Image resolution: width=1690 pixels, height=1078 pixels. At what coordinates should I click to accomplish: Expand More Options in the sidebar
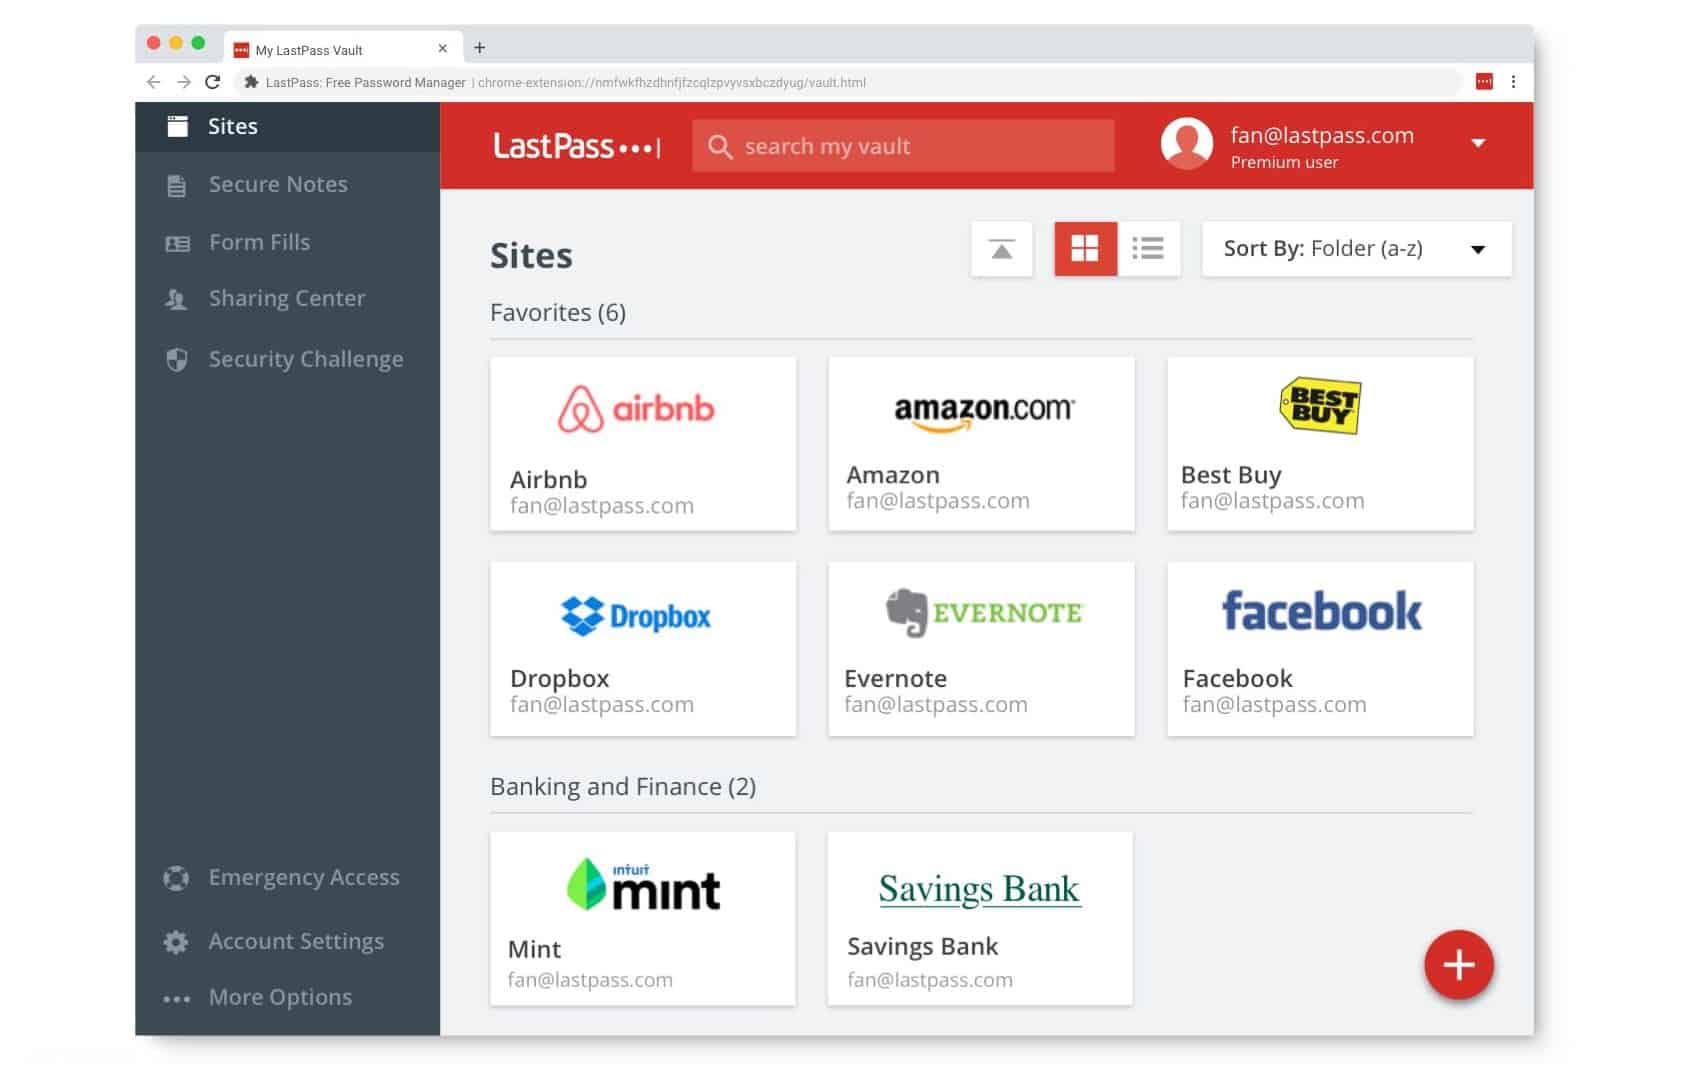tap(279, 998)
